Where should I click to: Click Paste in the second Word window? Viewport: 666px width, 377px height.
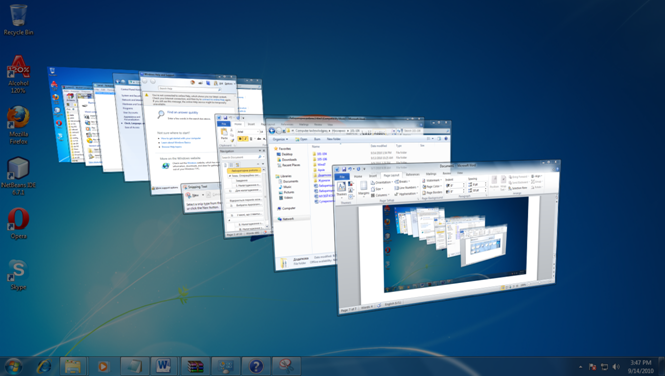(224, 135)
